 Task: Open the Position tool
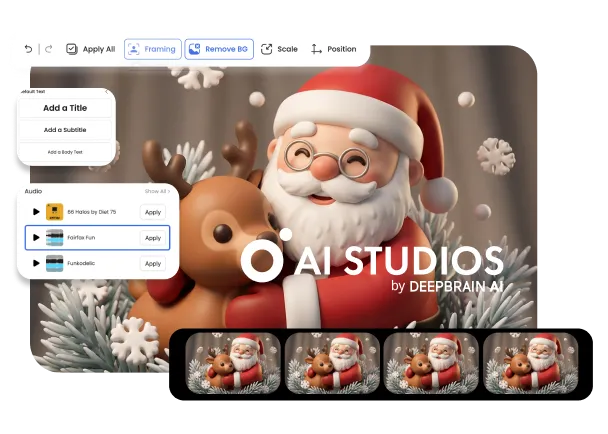coord(333,49)
